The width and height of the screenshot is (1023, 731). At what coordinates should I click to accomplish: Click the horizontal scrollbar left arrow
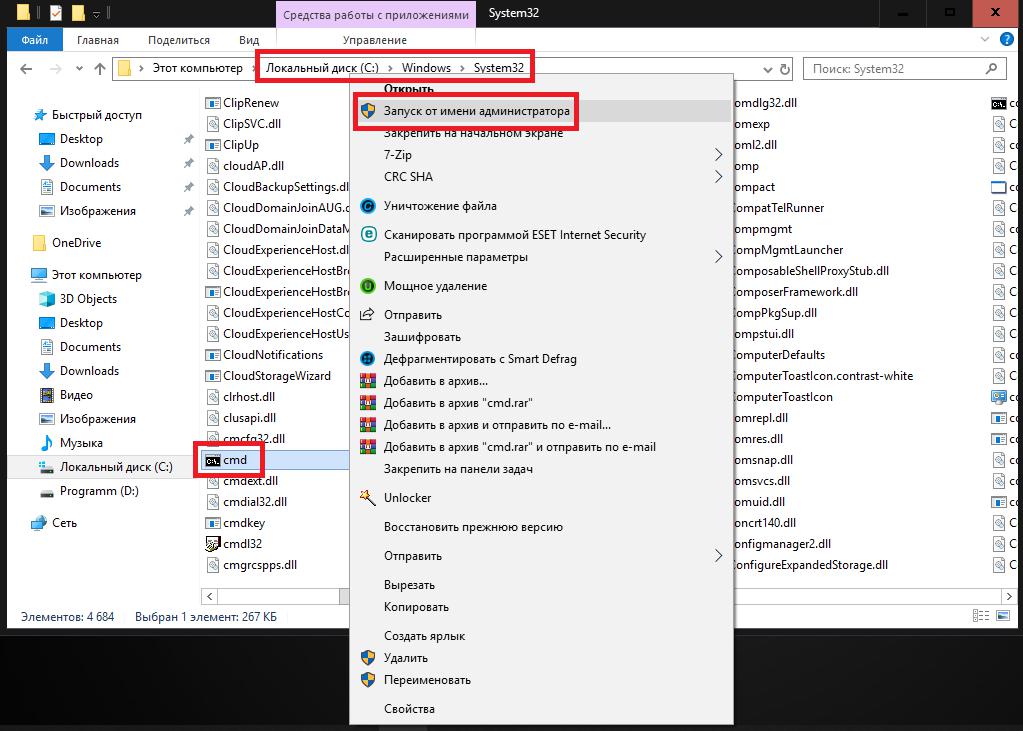click(209, 596)
